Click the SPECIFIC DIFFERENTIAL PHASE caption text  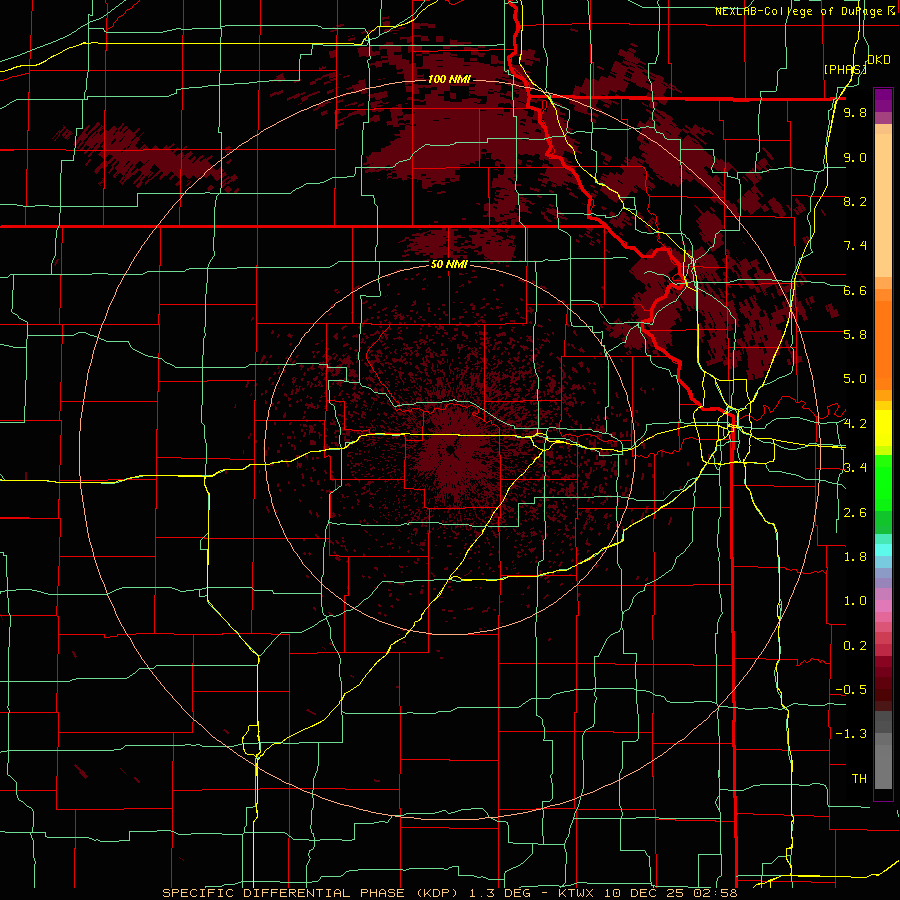[x=283, y=893]
